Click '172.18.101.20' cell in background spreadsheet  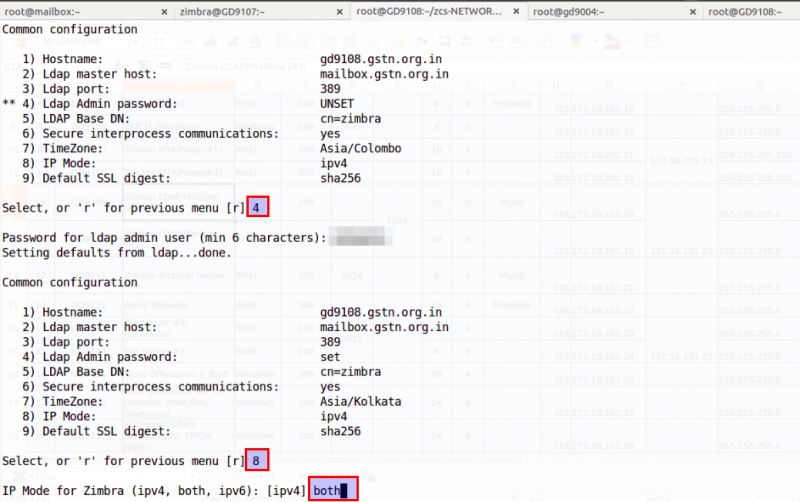(681, 251)
